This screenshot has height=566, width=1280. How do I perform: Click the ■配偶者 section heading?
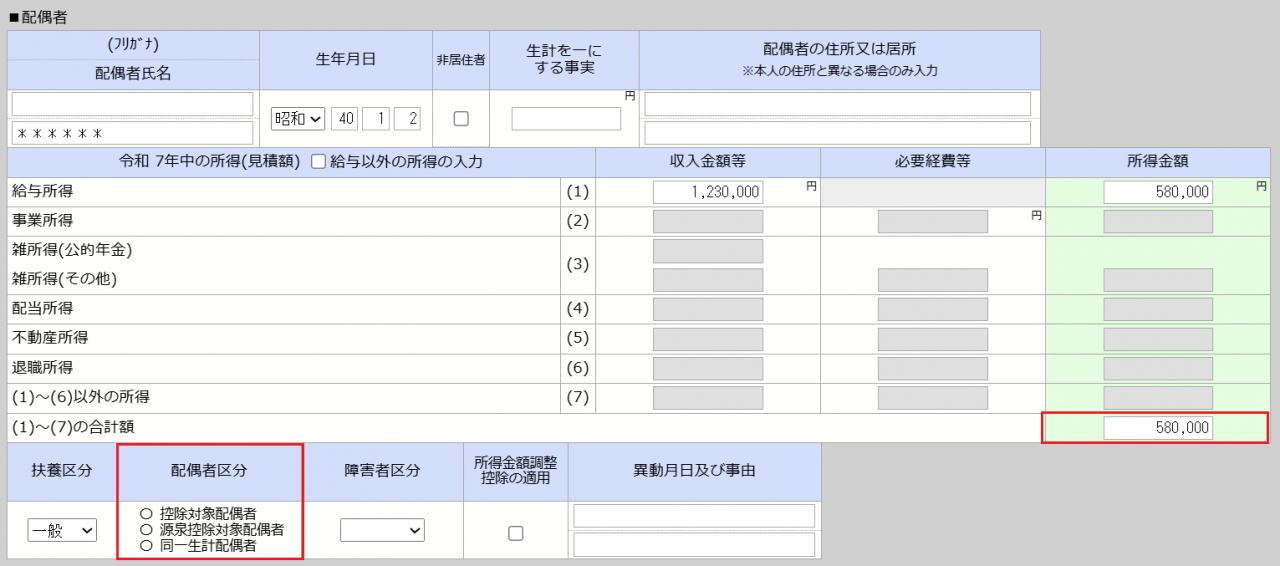tap(38, 16)
